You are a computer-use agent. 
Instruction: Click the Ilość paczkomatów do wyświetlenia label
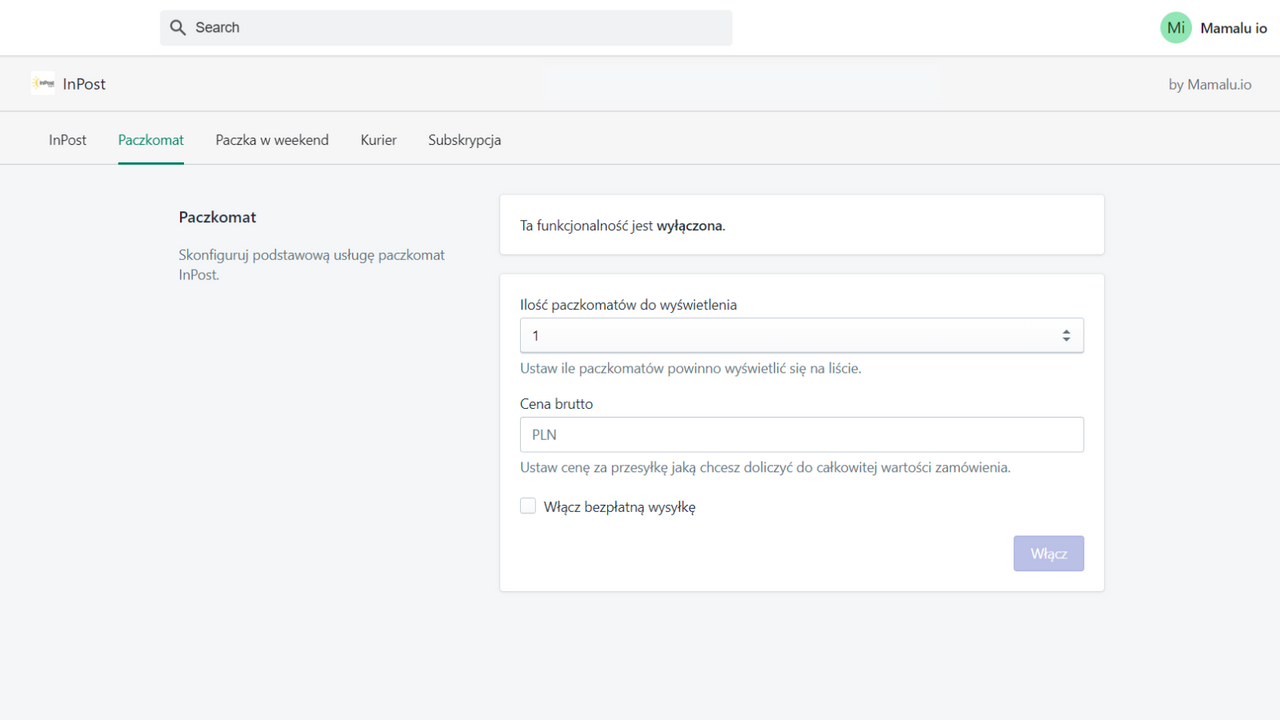[x=628, y=304]
